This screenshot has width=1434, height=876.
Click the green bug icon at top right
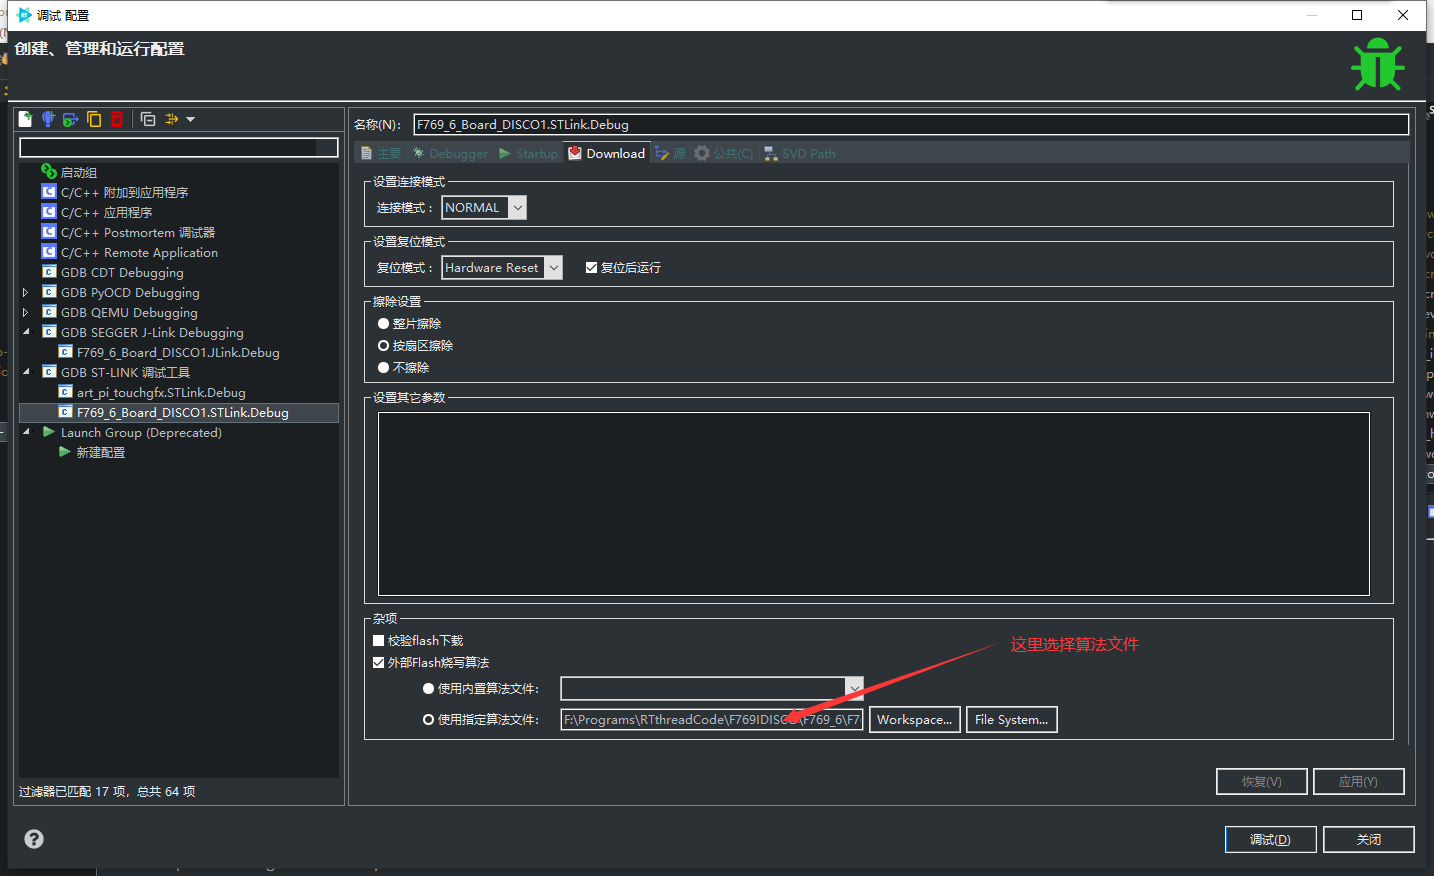(1377, 63)
